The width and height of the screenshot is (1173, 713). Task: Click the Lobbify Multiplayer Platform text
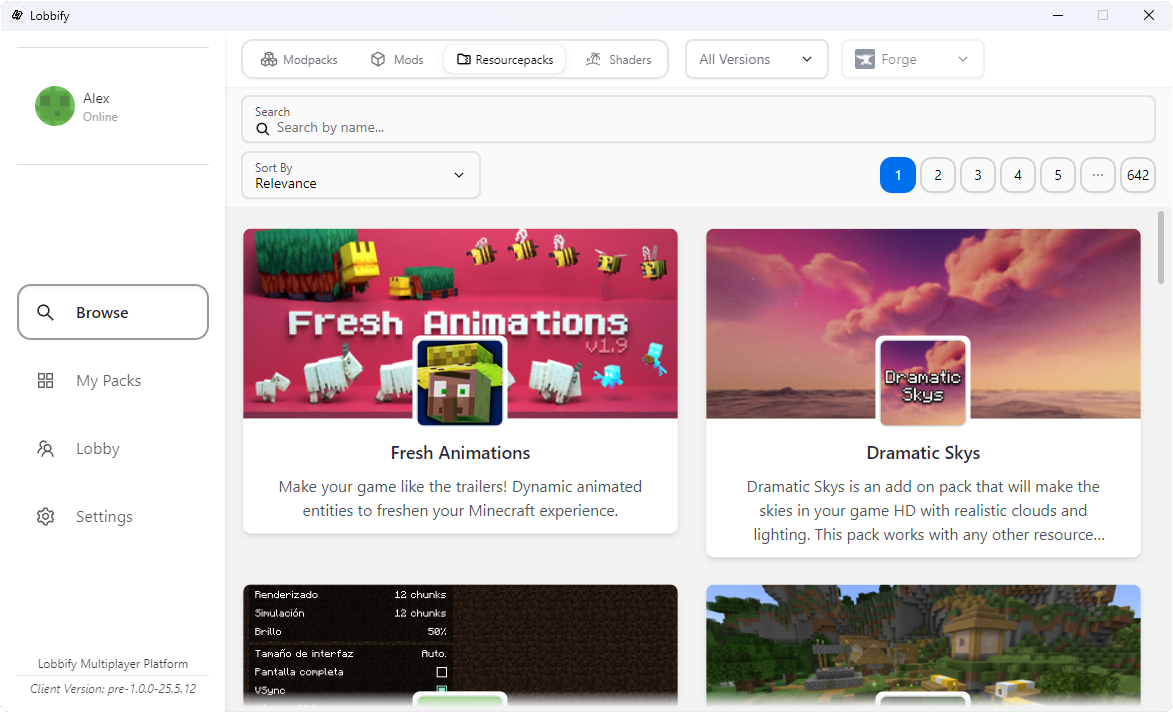click(x=113, y=664)
